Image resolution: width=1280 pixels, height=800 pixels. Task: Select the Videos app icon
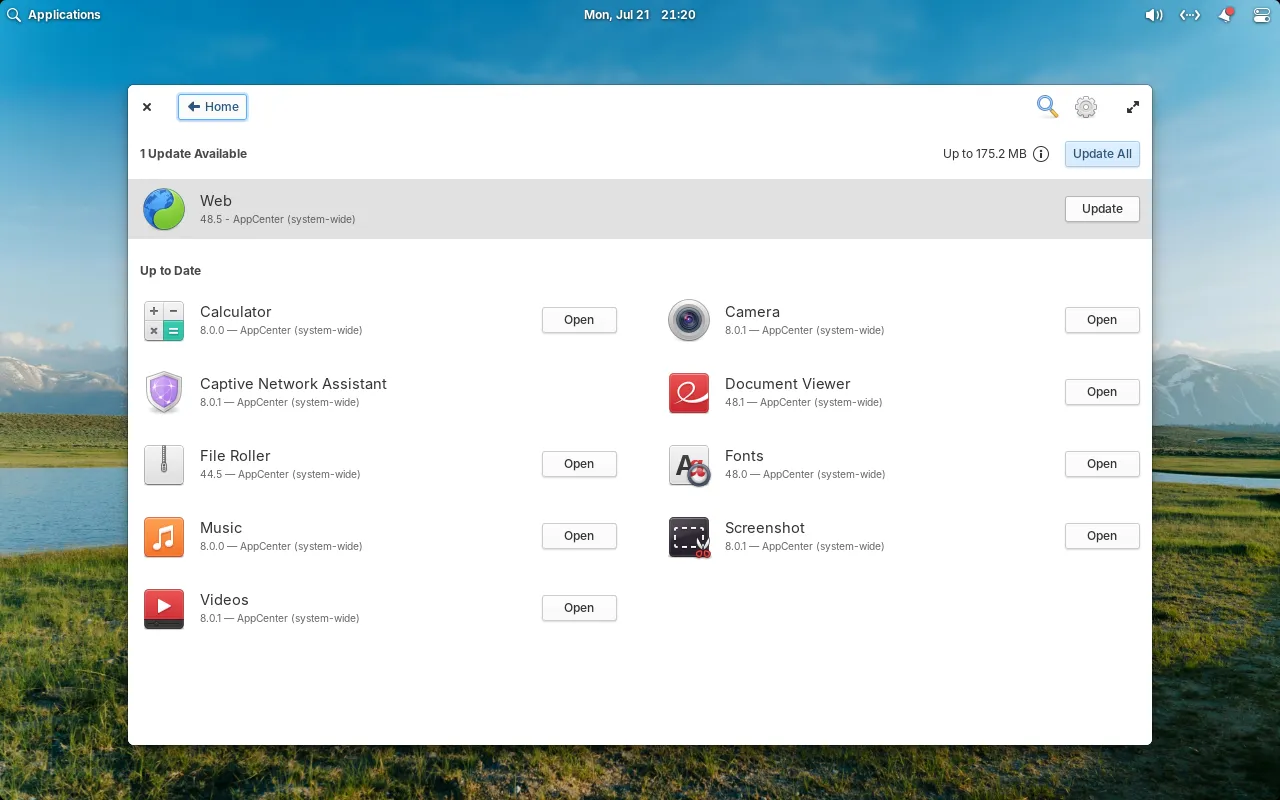(x=164, y=608)
